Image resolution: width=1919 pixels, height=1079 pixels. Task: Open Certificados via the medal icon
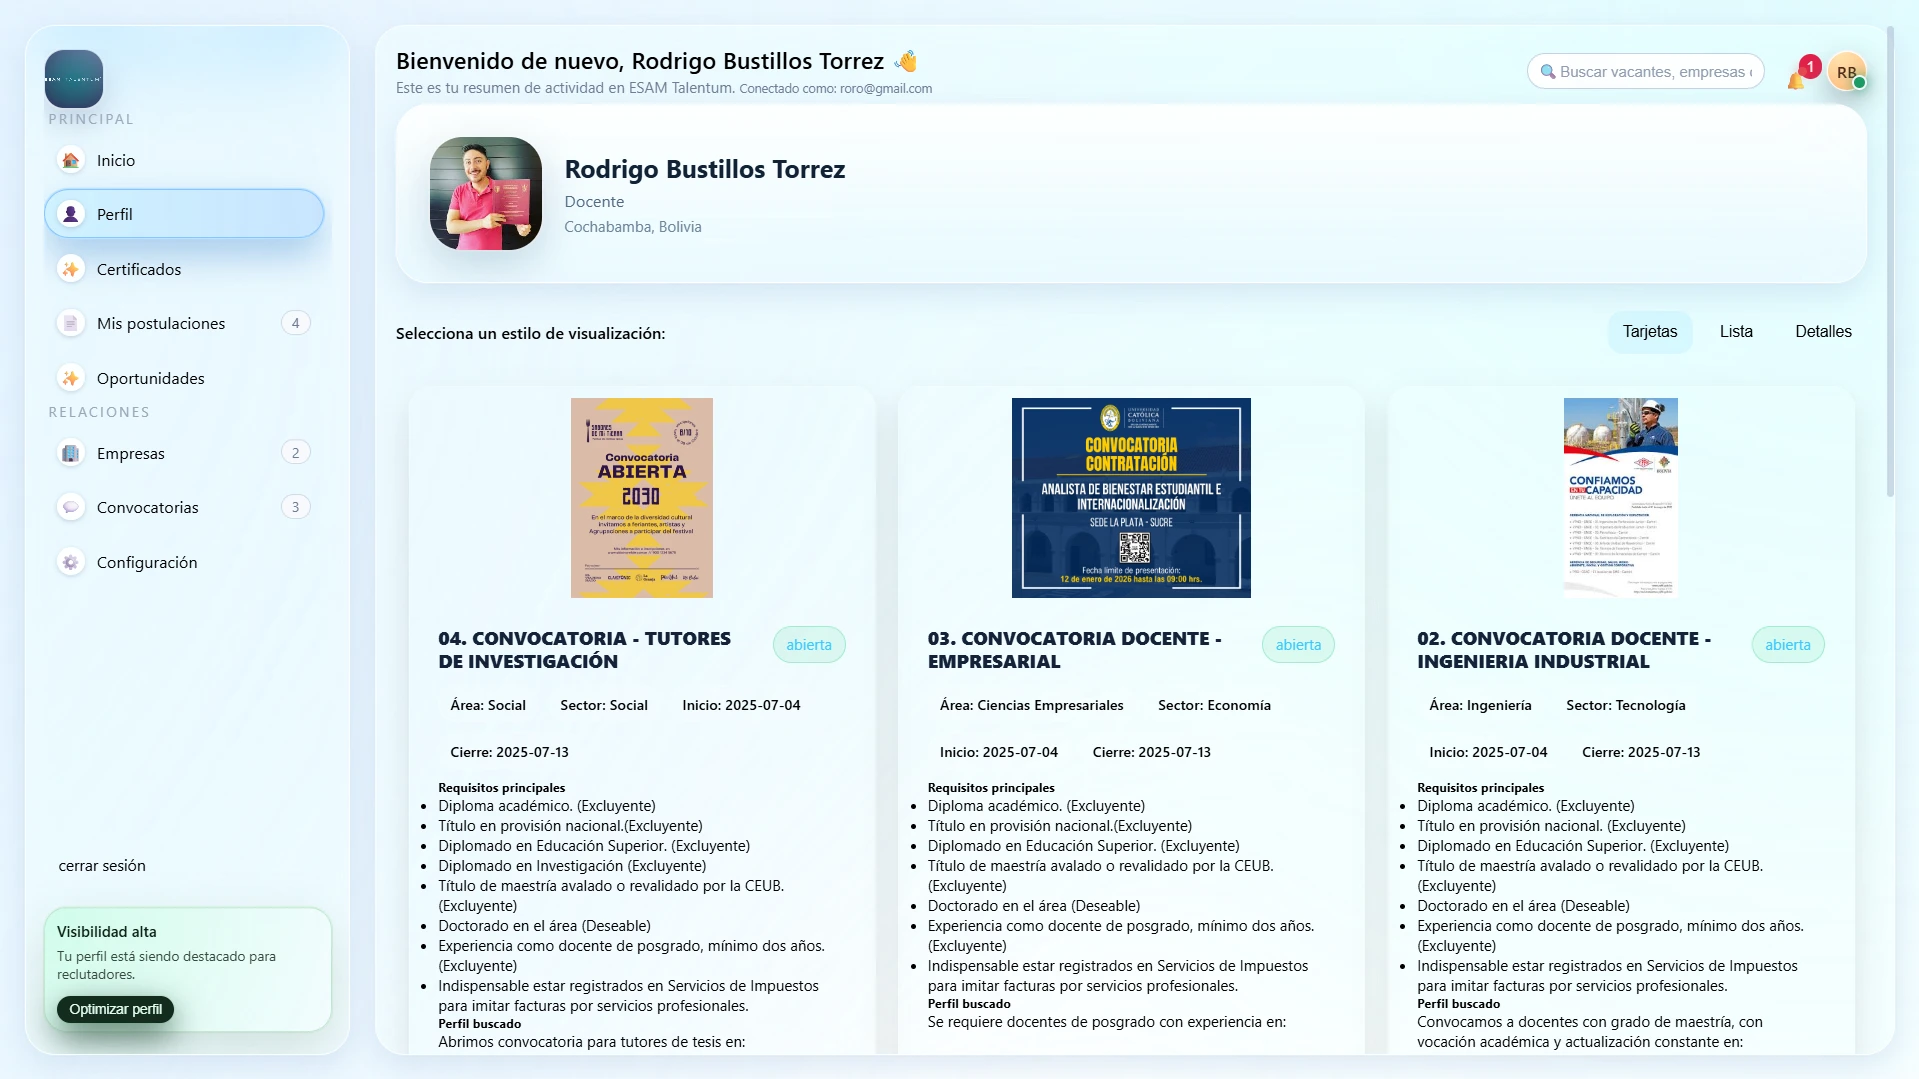70,268
